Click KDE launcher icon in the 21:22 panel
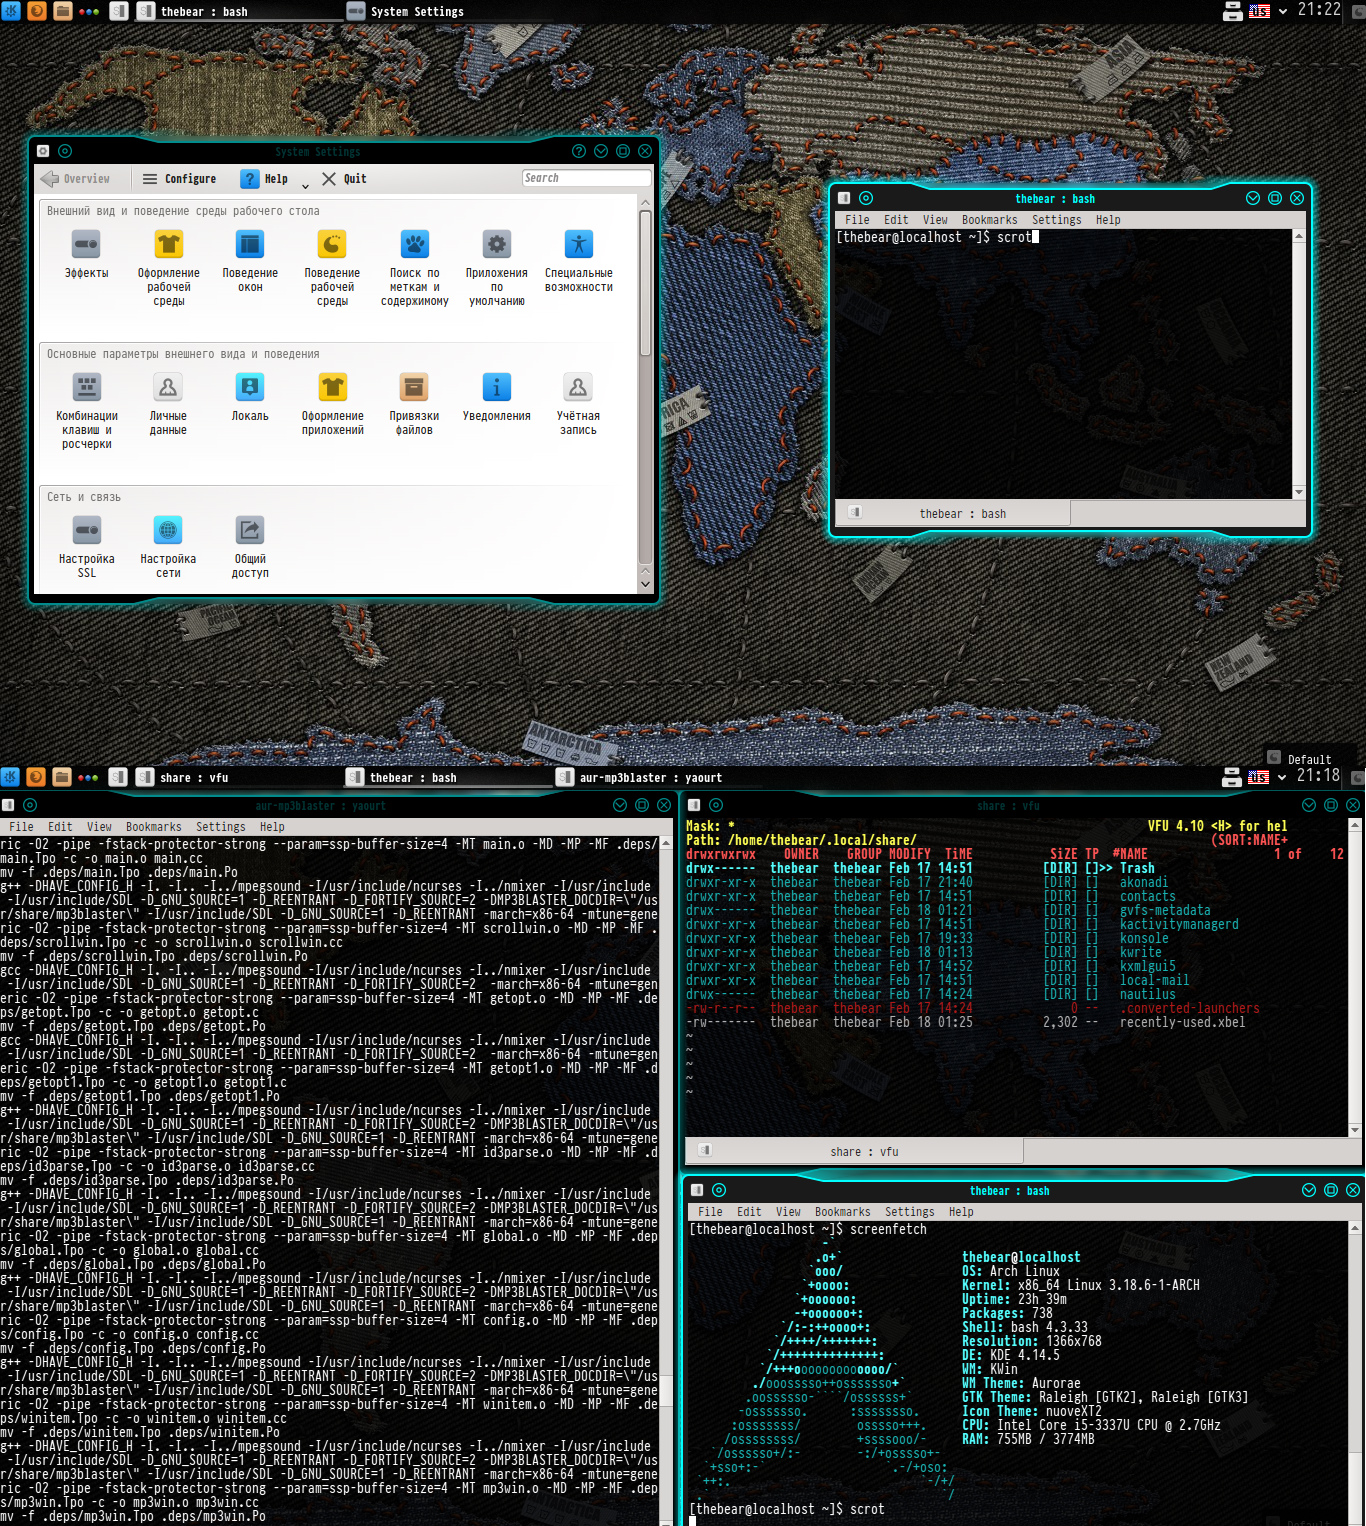 (11, 11)
